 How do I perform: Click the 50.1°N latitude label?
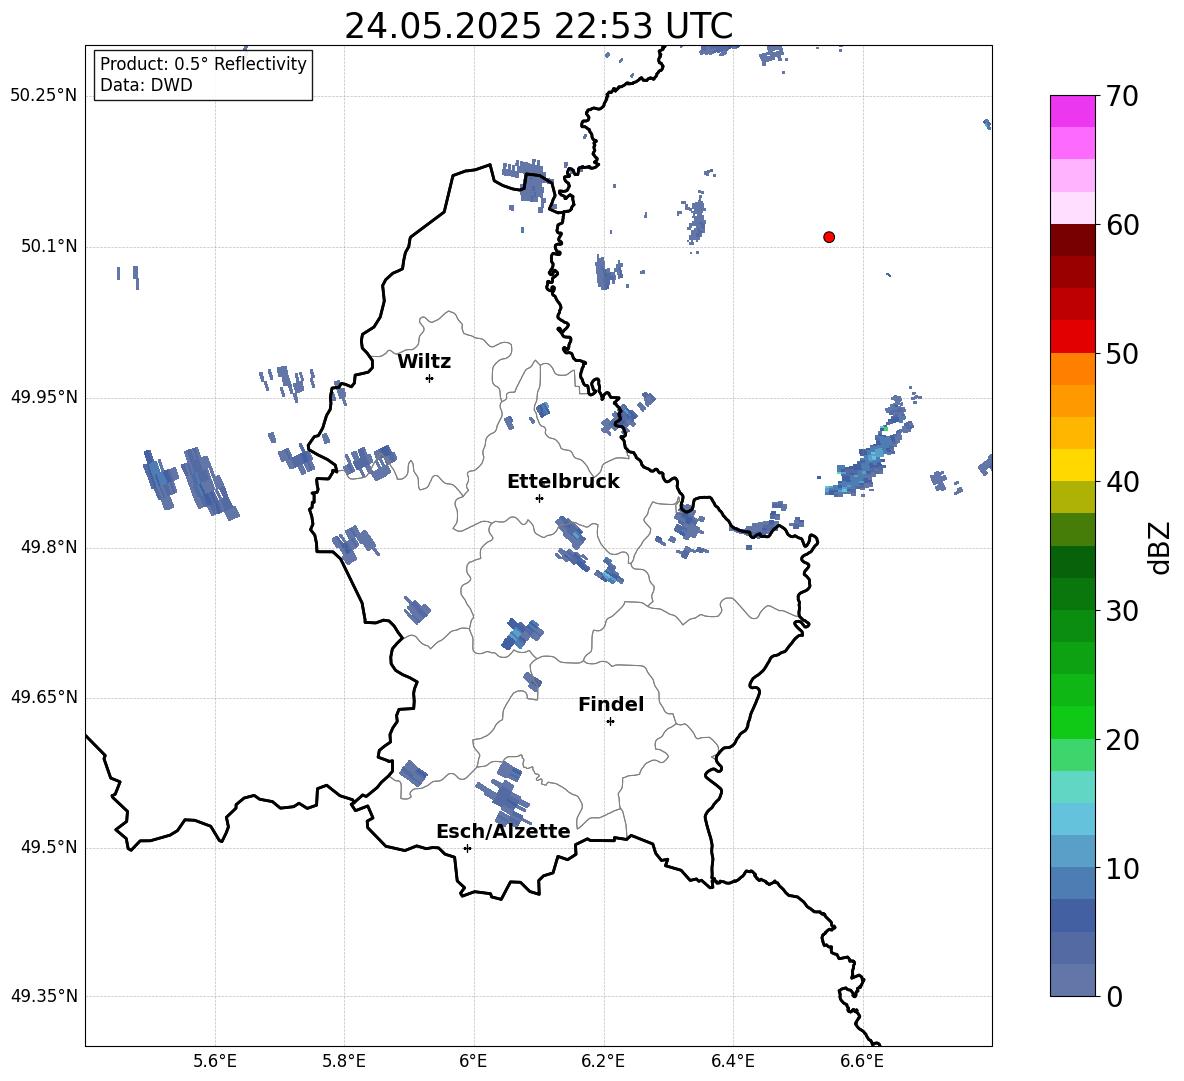[x=49, y=246]
